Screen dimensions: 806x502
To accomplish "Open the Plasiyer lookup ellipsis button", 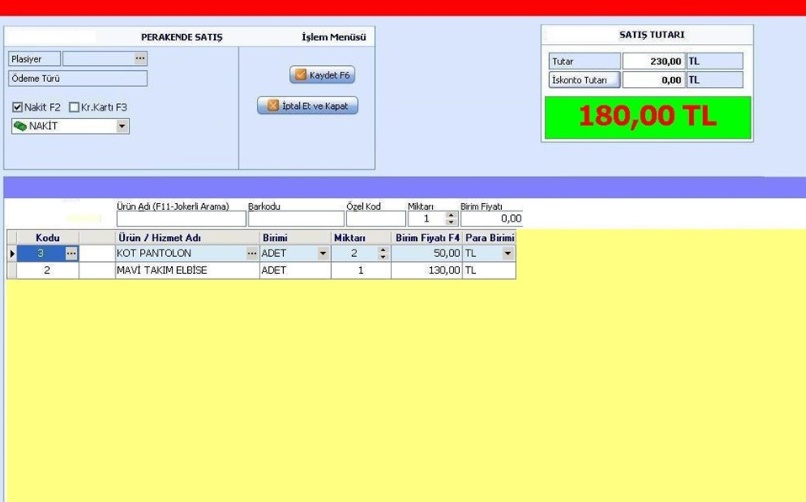I will point(140,59).
